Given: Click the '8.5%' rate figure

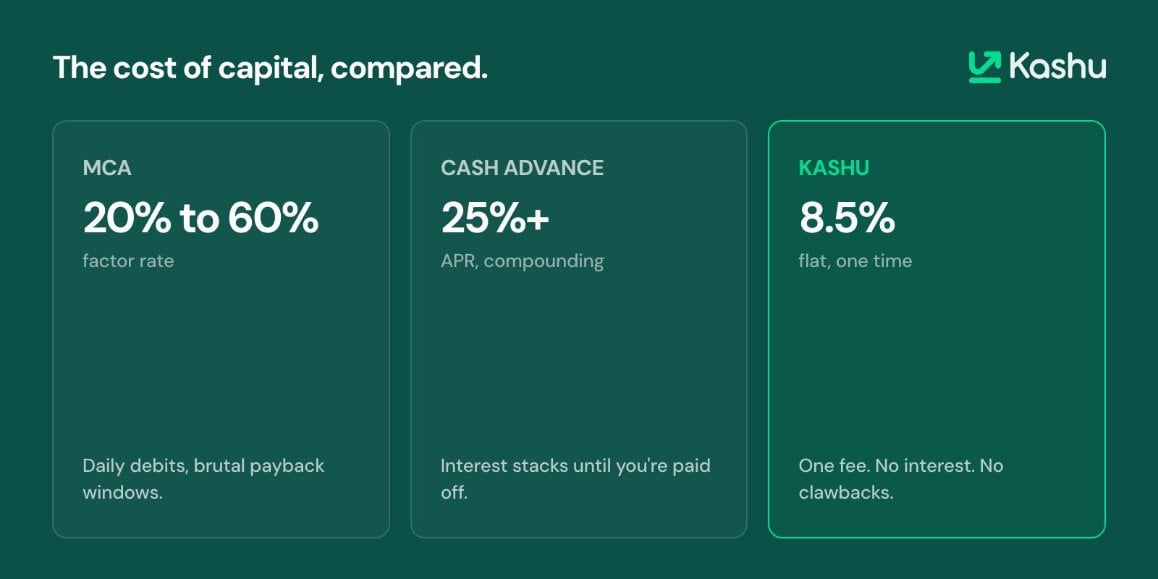Looking at the screenshot, I should pyautogui.click(x=847, y=219).
